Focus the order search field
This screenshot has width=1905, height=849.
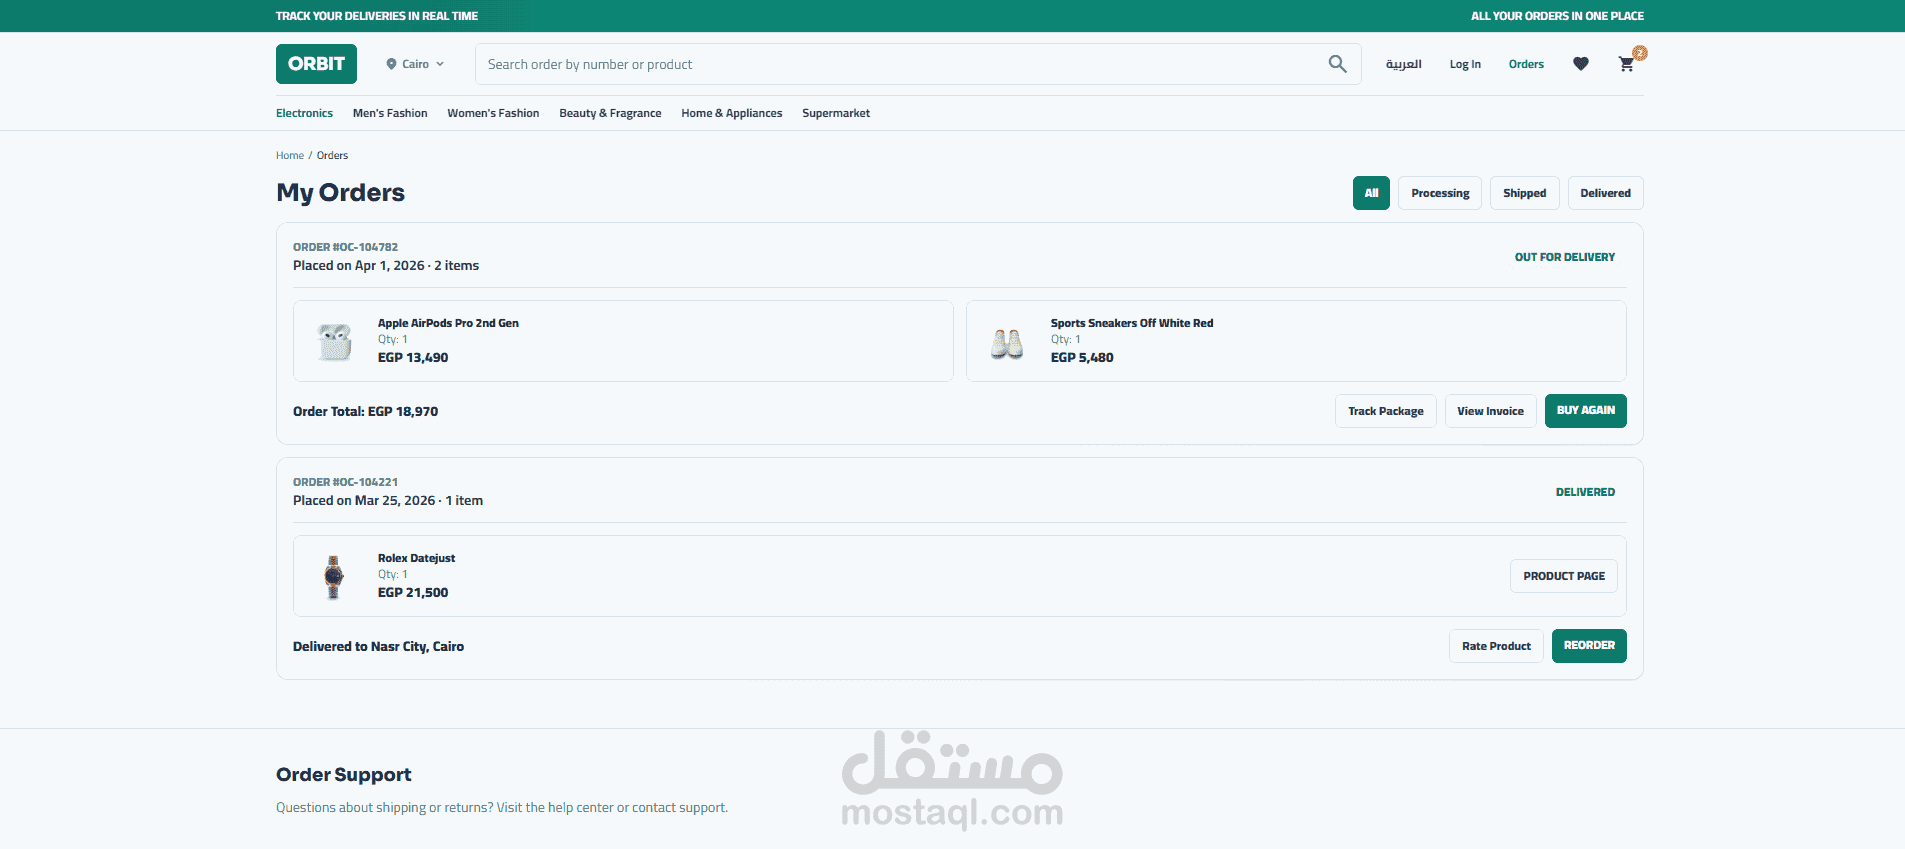(x=918, y=64)
